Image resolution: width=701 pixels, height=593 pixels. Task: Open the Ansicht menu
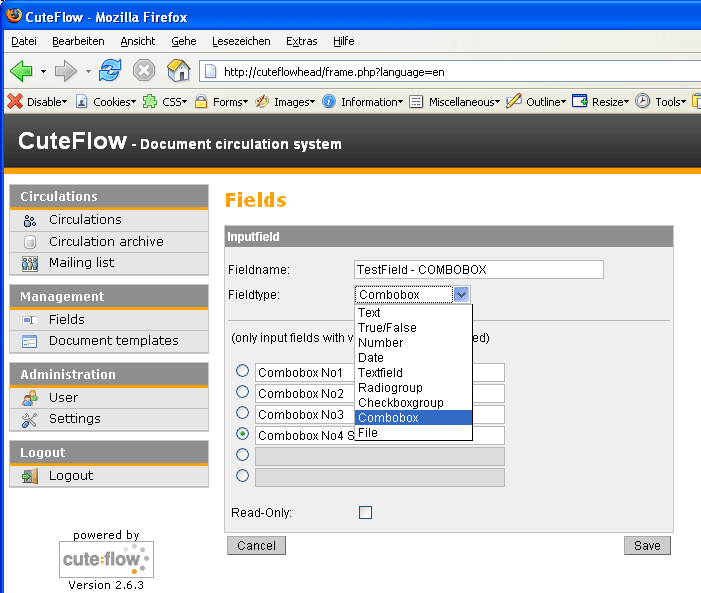coord(138,41)
